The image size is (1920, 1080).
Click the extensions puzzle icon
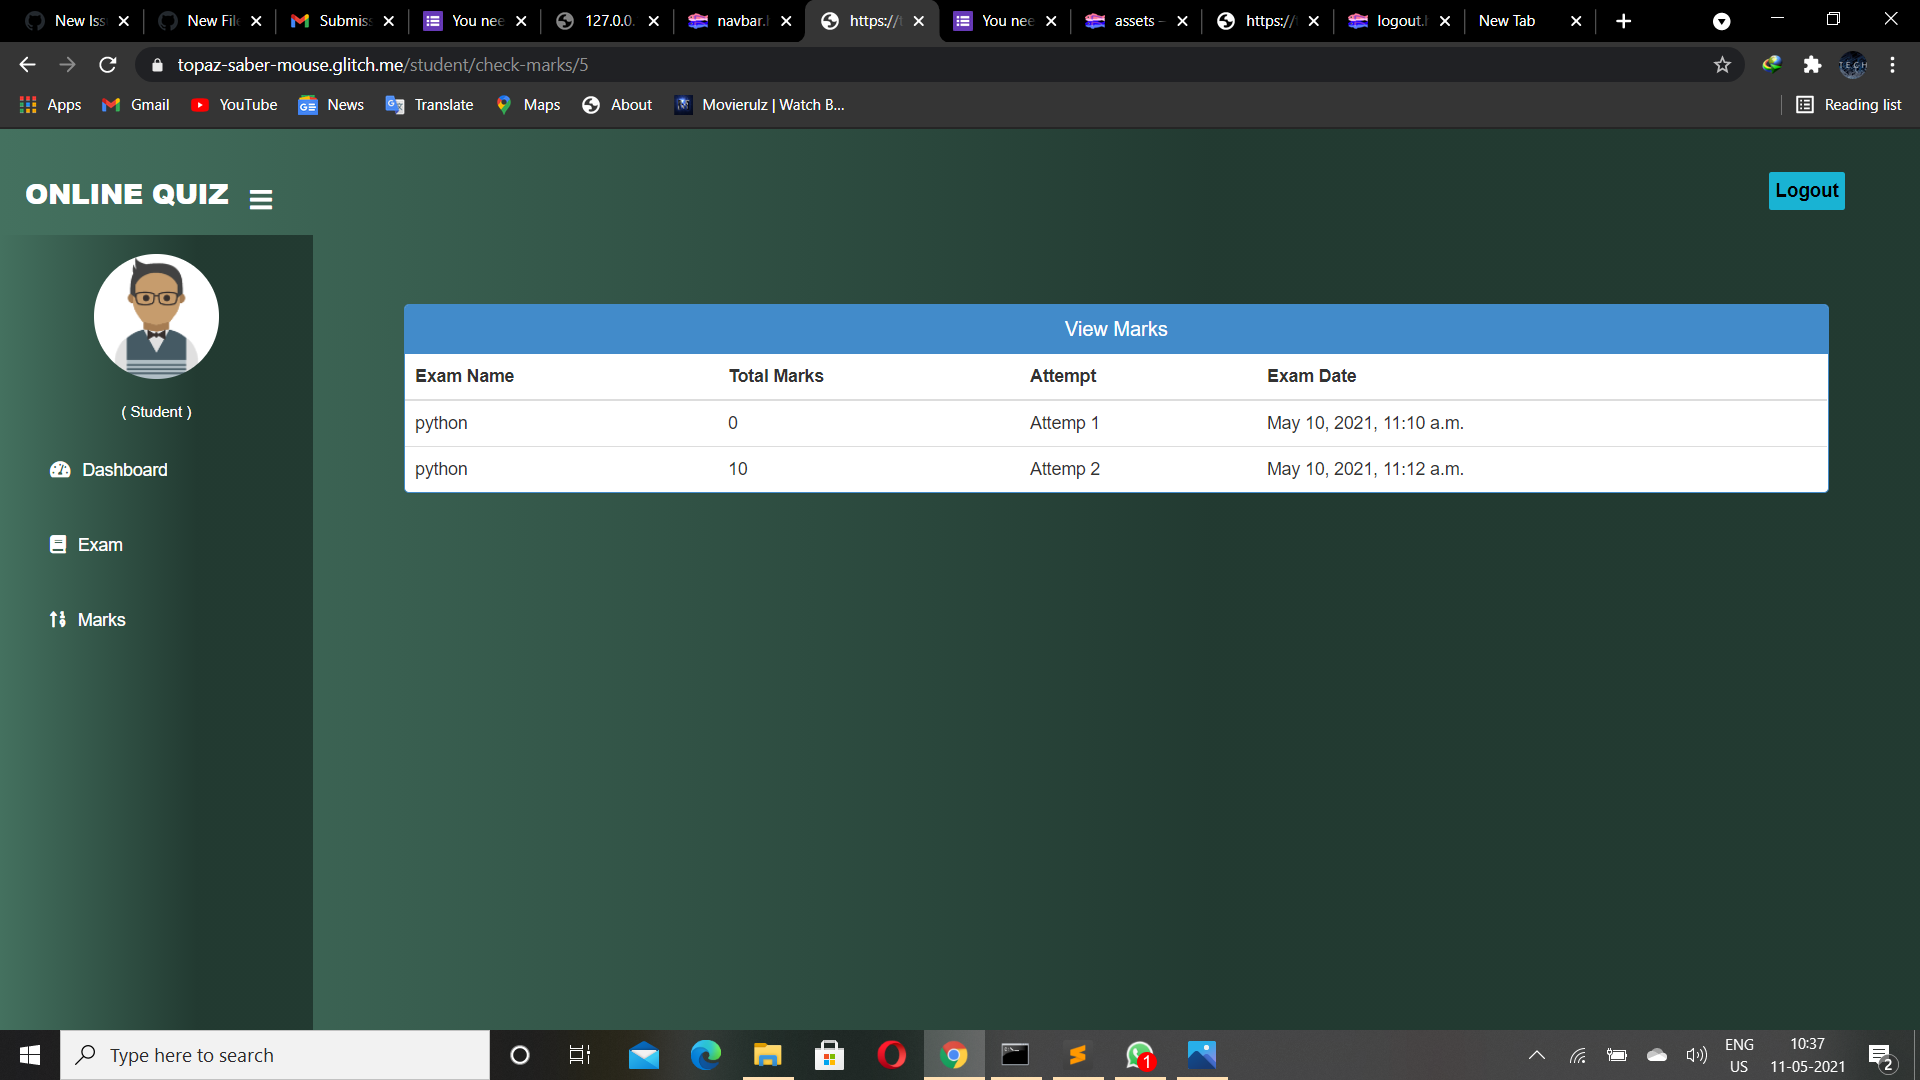pos(1813,64)
